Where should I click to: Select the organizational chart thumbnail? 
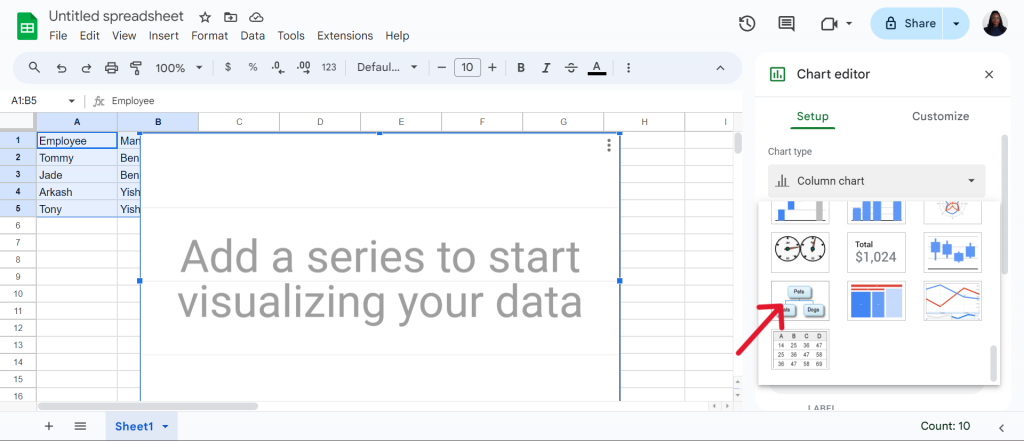pyautogui.click(x=800, y=301)
